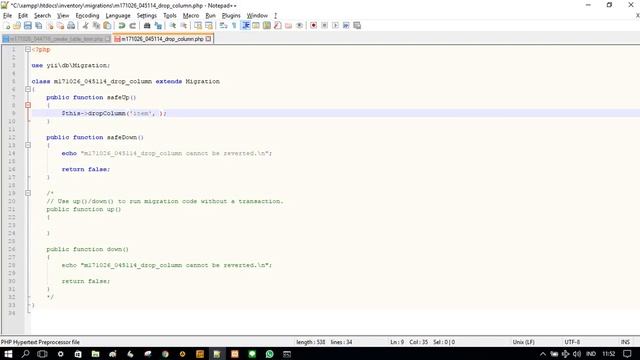
Task: Click the Zoom Out toolbar icon
Action: pos(184,26)
